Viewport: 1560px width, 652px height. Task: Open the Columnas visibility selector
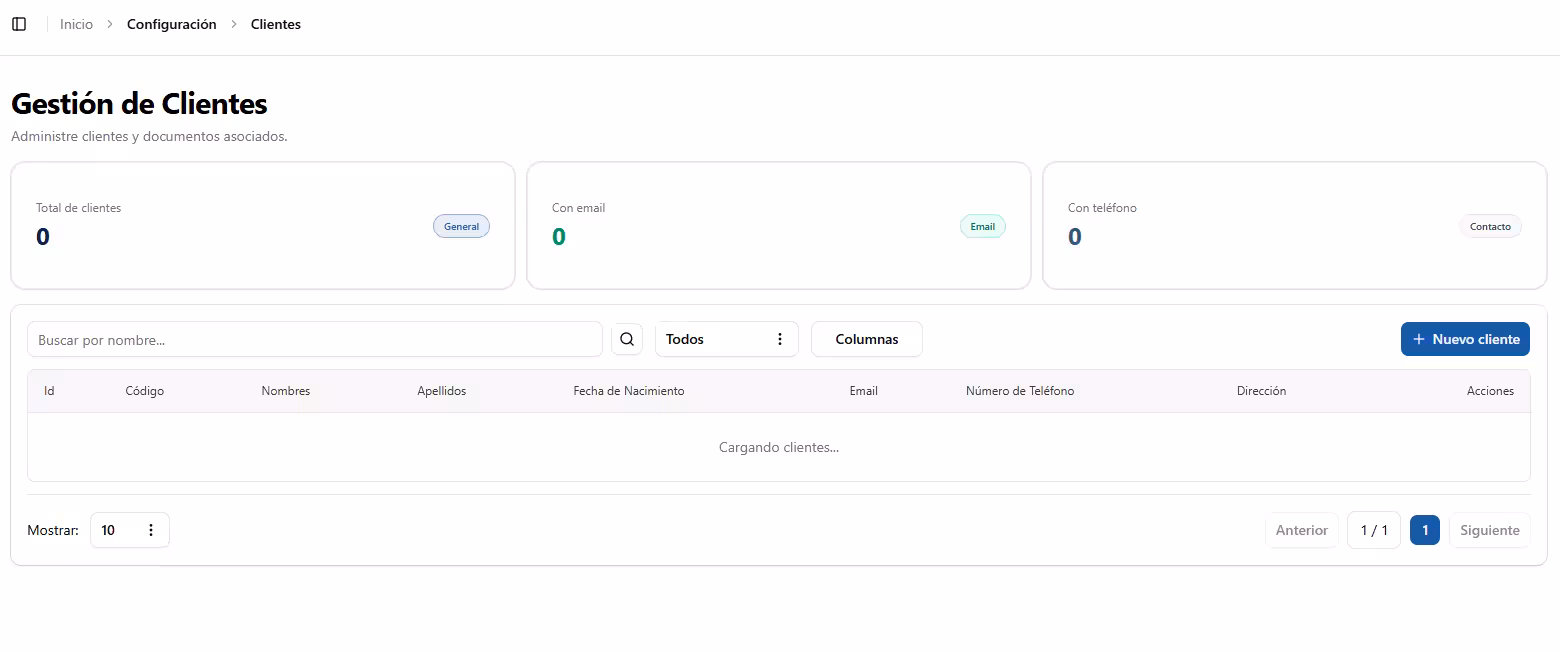(x=866, y=339)
